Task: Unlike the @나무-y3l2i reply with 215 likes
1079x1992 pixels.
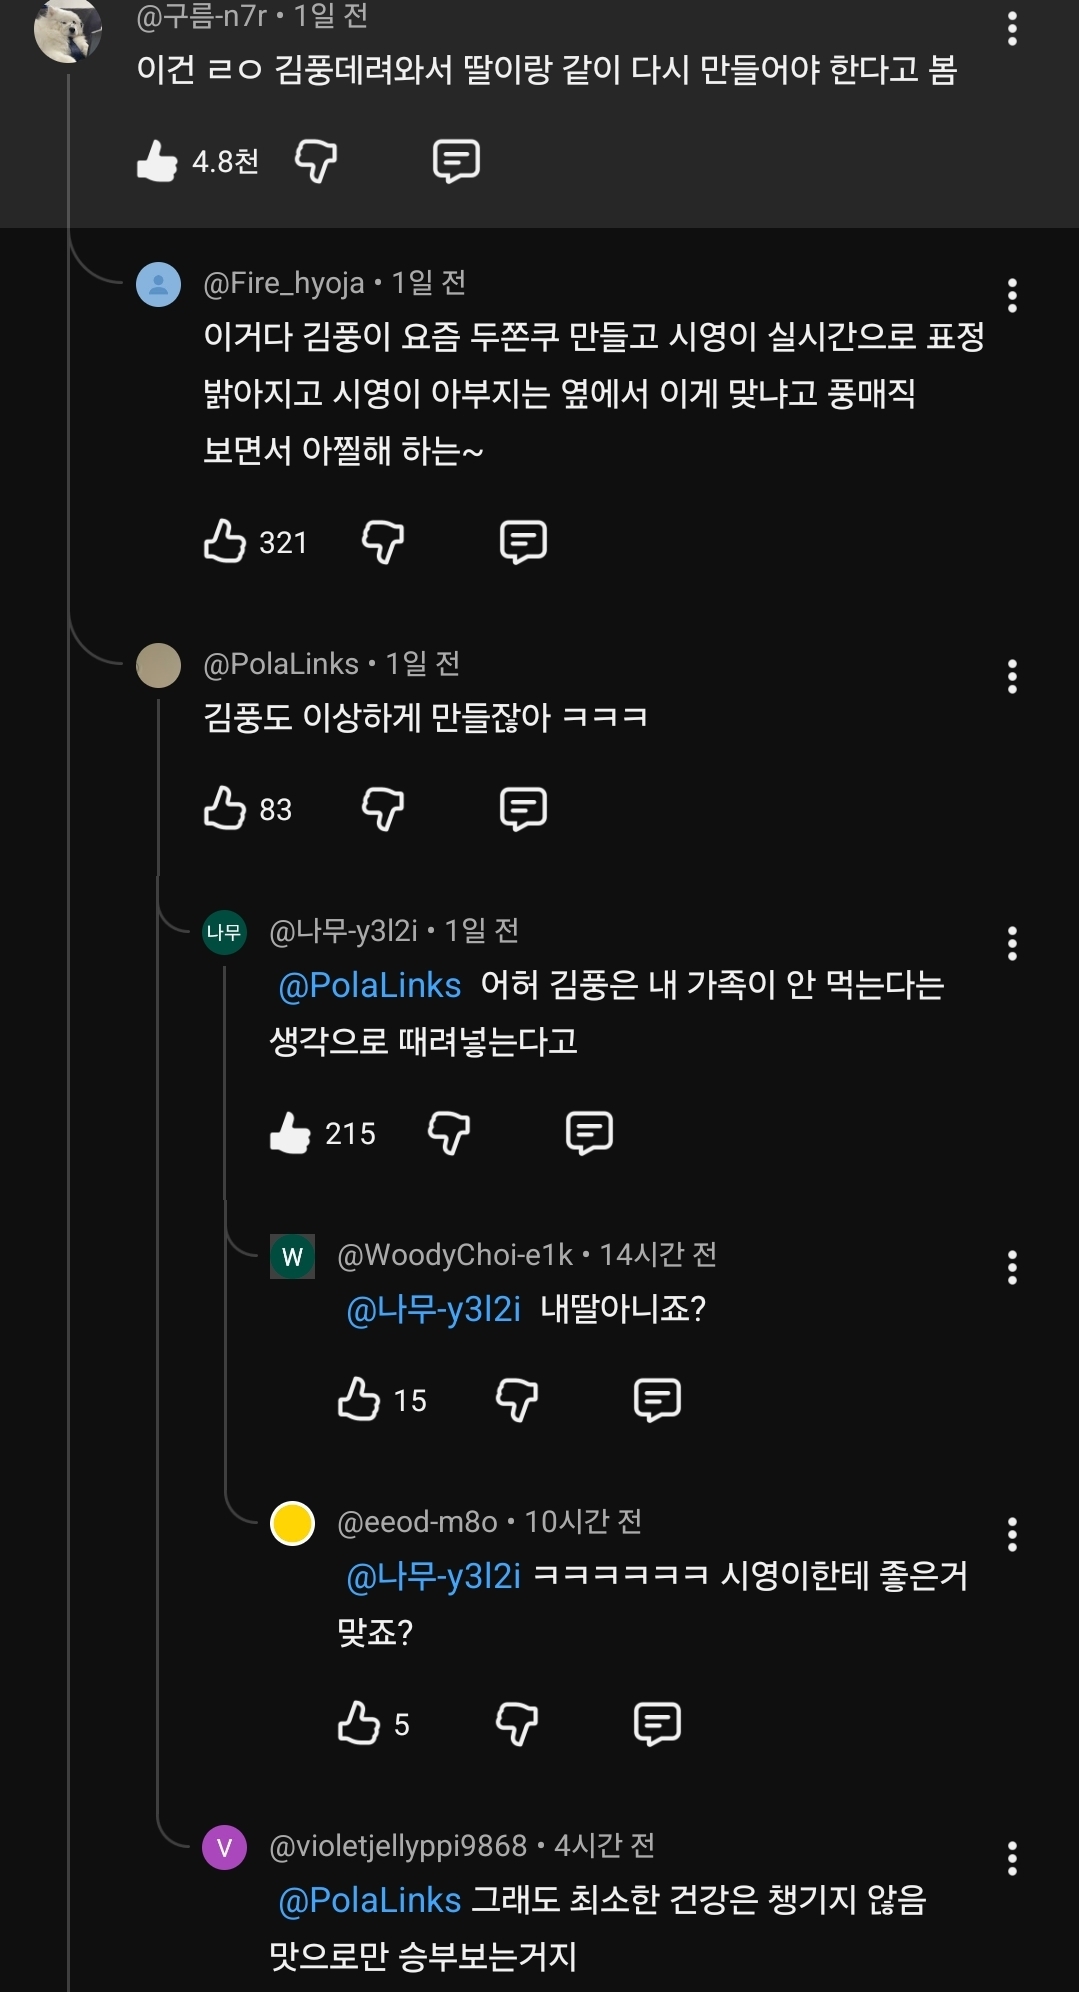Action: pyautogui.click(x=290, y=1133)
